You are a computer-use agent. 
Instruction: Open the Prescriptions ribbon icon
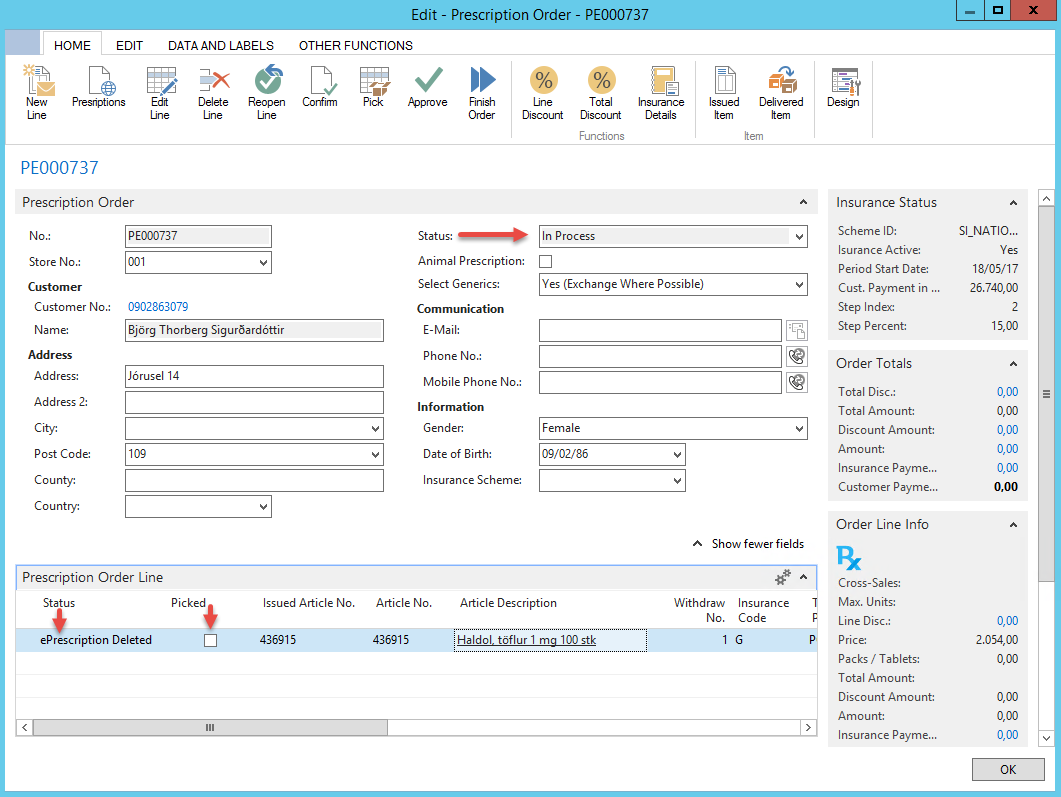click(x=99, y=84)
